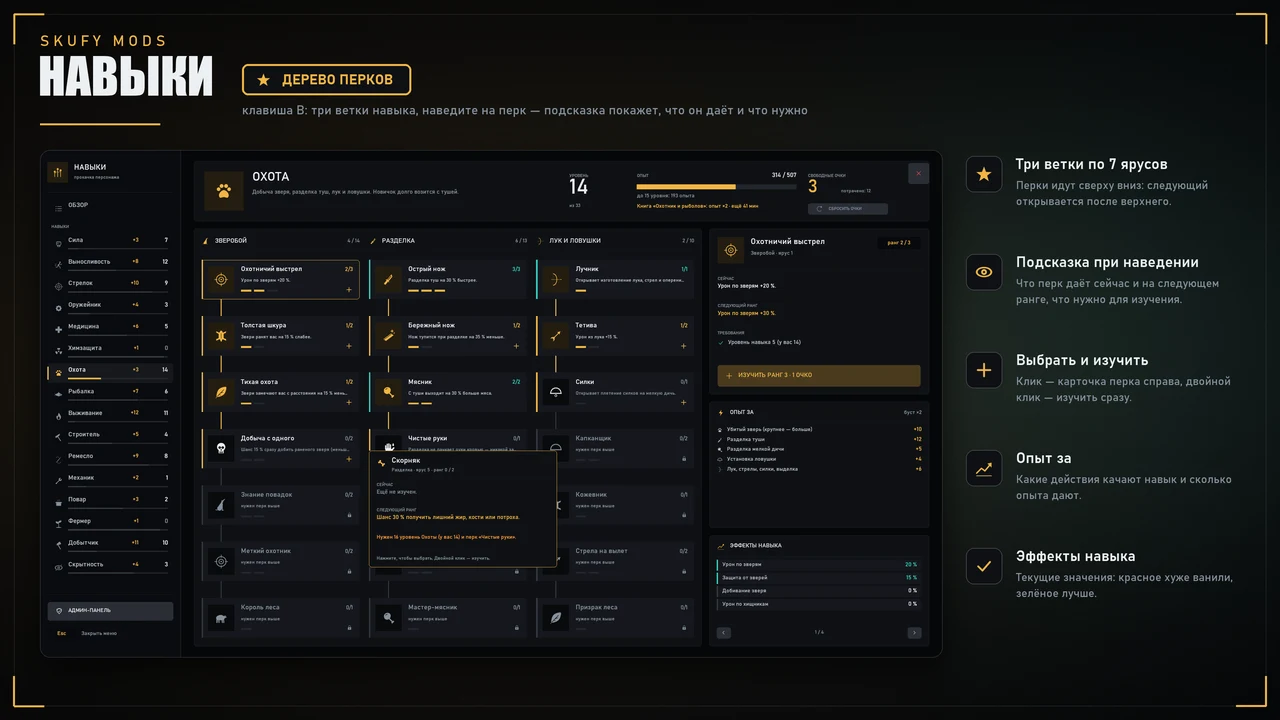Click the Лучник bow icon
Screen dimensions: 1280x720
[x=555, y=280]
